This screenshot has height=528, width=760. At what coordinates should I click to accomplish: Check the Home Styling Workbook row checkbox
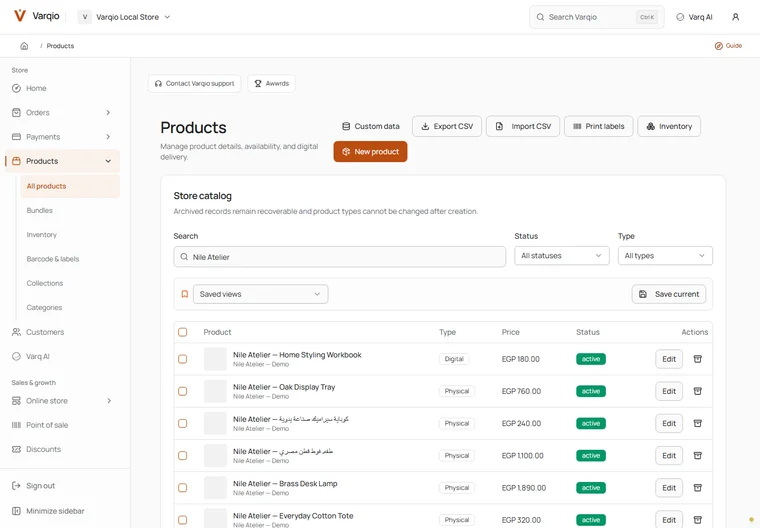coord(183,359)
